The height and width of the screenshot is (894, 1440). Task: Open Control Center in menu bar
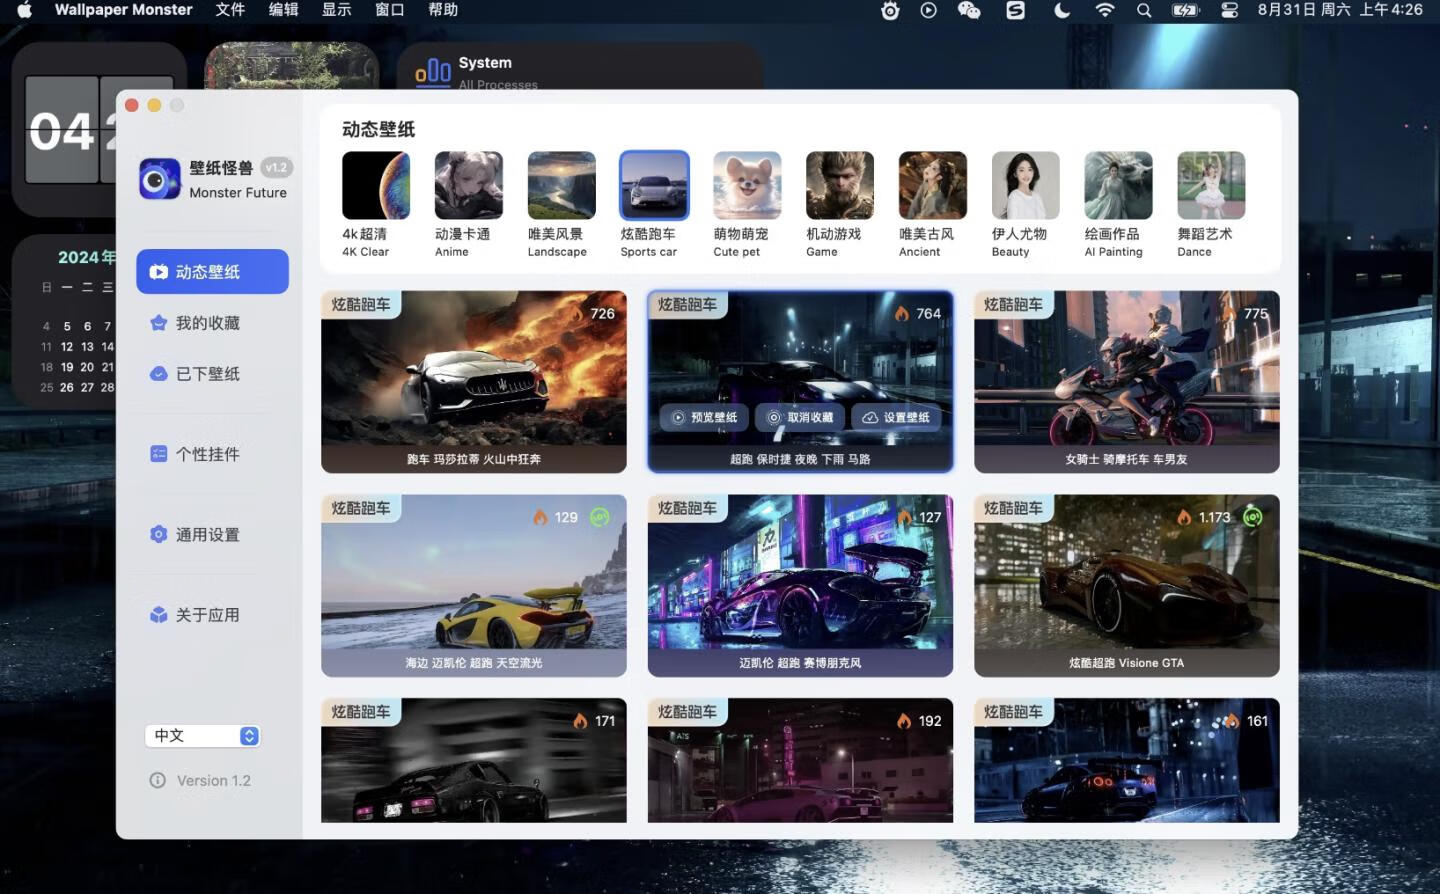point(1229,10)
